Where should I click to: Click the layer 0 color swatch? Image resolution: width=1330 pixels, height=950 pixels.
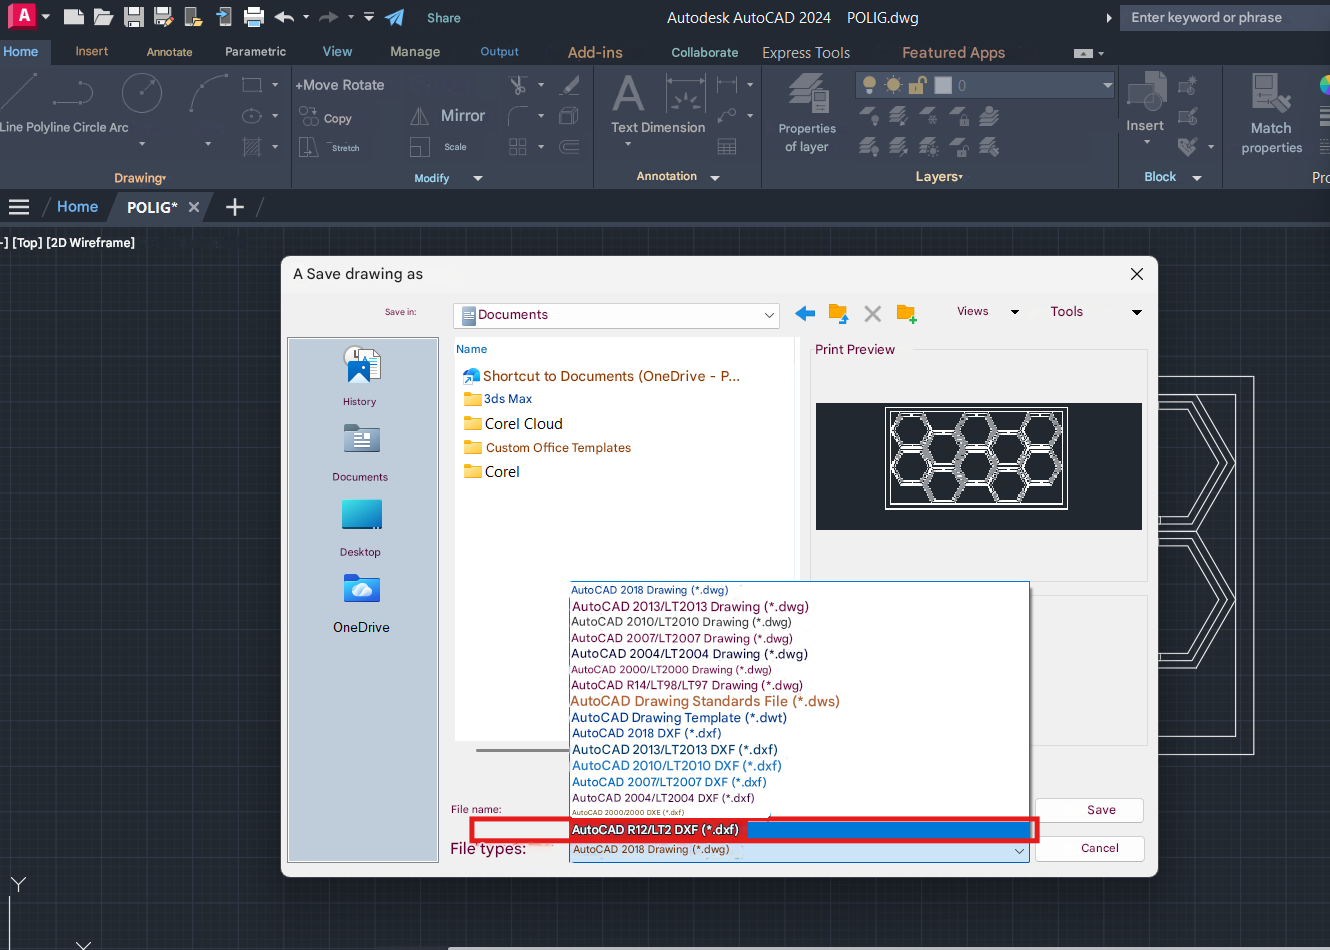coord(943,85)
